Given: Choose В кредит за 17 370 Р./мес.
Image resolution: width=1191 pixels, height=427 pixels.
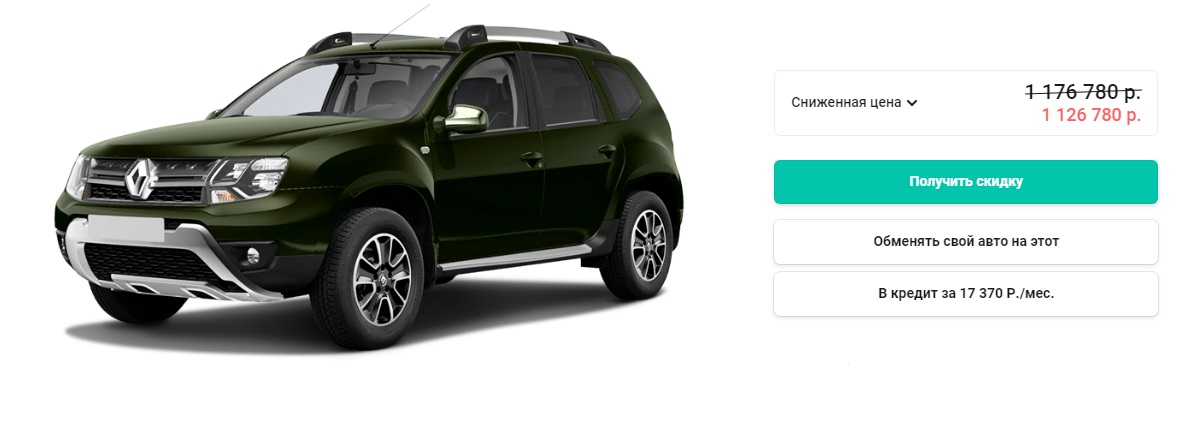Looking at the screenshot, I should 965,293.
